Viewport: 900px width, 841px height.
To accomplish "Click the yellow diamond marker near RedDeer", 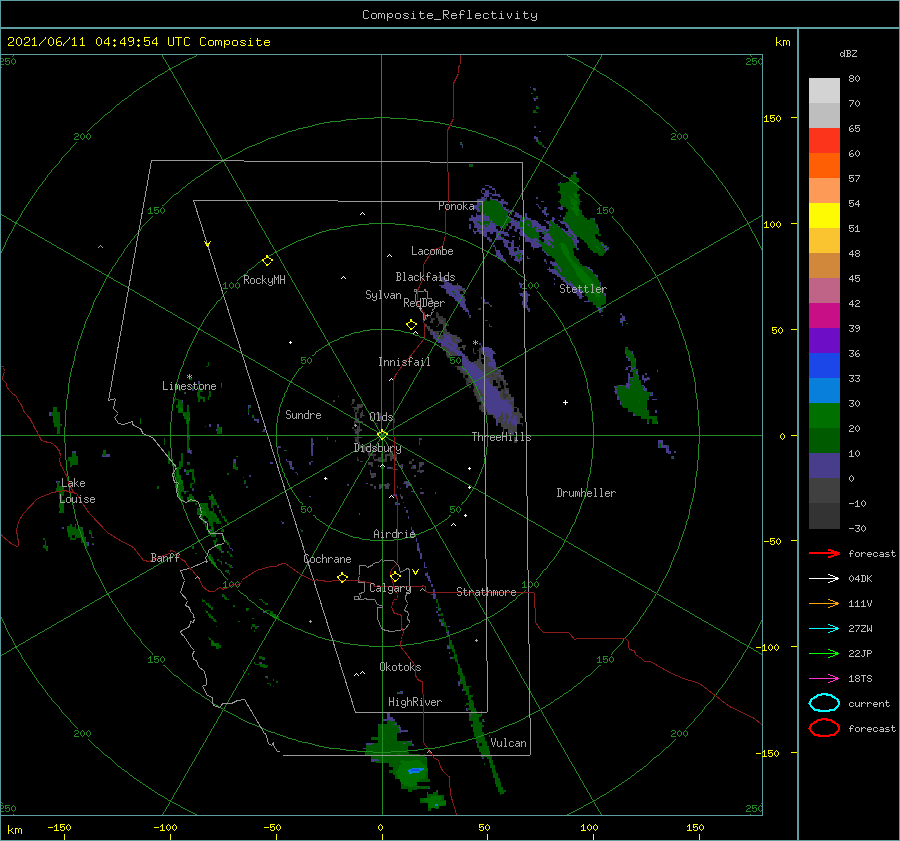I will [x=411, y=325].
